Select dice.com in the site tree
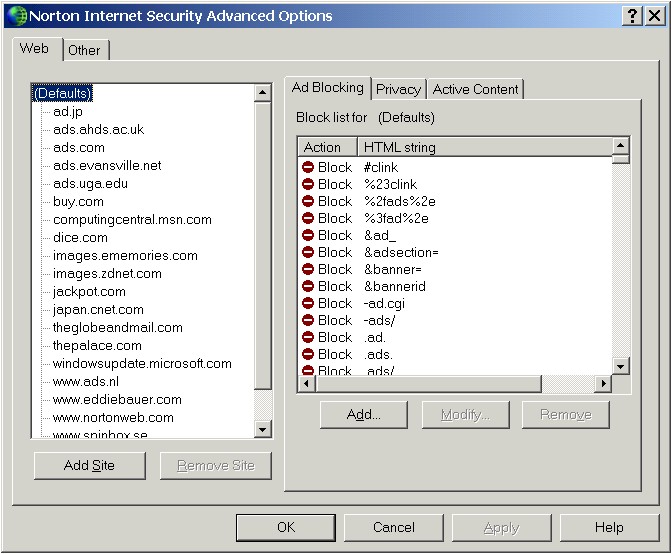 pyautogui.click(x=80, y=237)
